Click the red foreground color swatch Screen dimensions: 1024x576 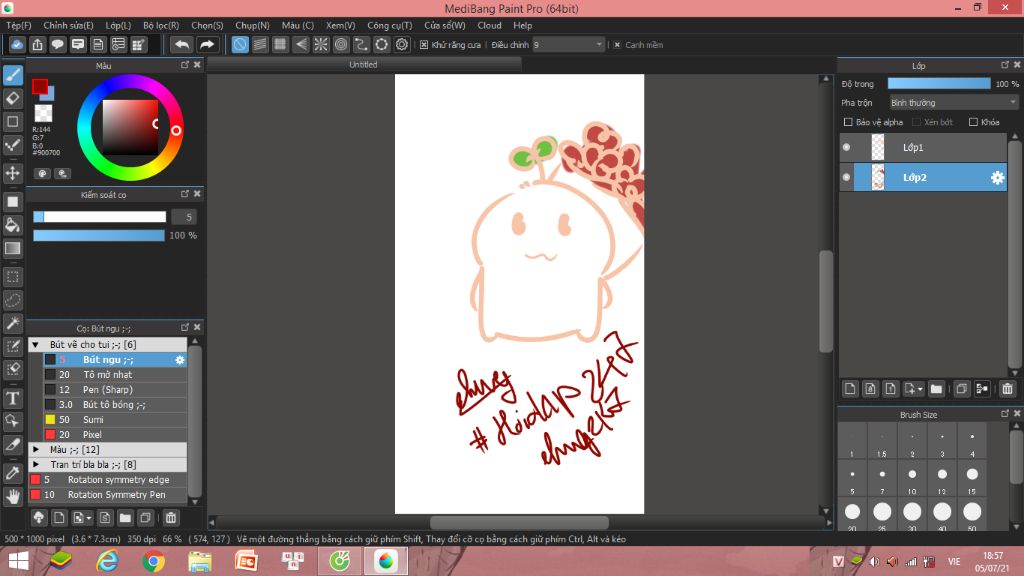click(40, 86)
